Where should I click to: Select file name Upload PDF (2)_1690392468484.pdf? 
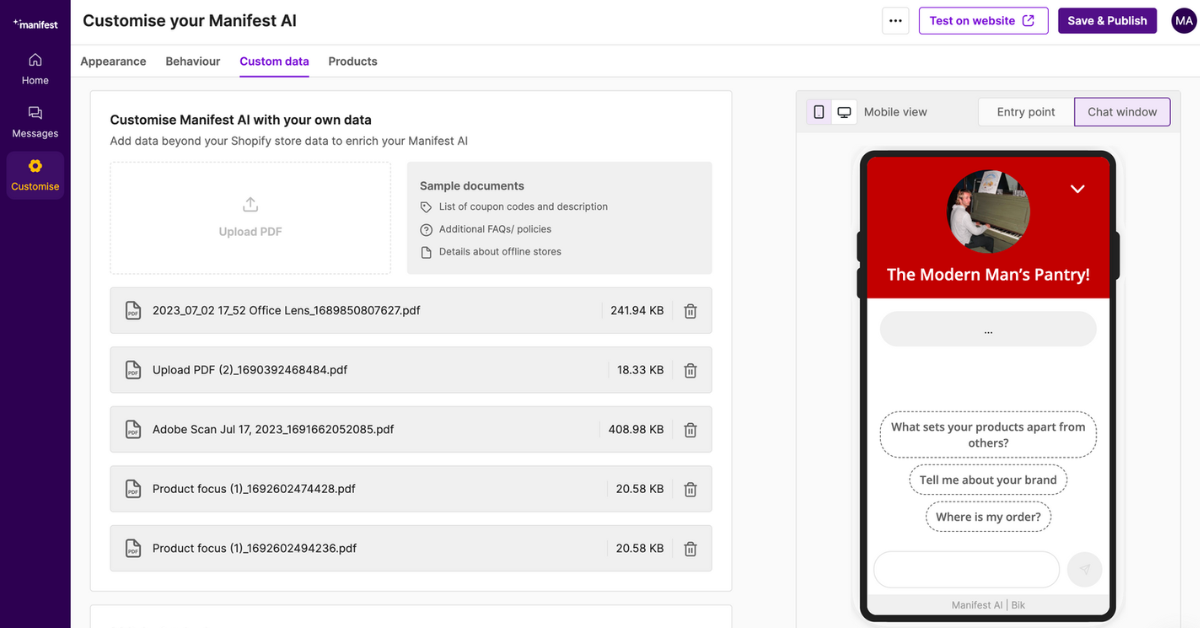[x=250, y=370]
